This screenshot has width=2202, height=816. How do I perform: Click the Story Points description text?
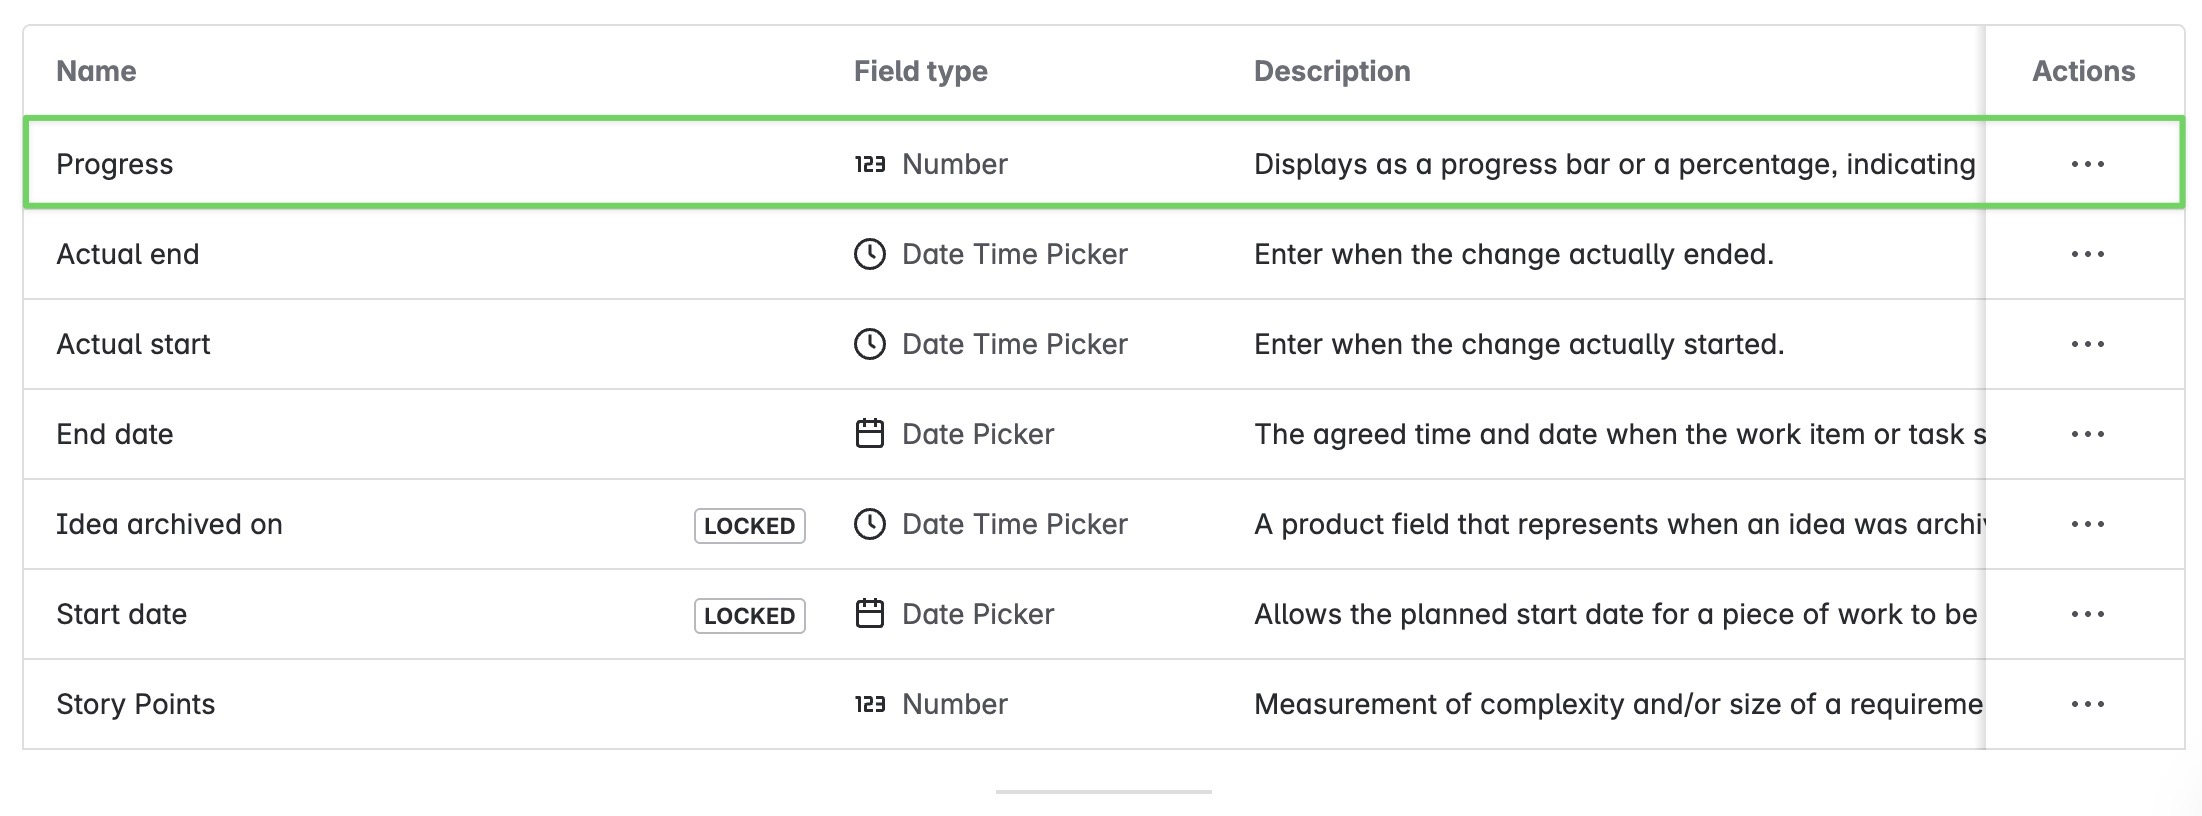pyautogui.click(x=1617, y=704)
